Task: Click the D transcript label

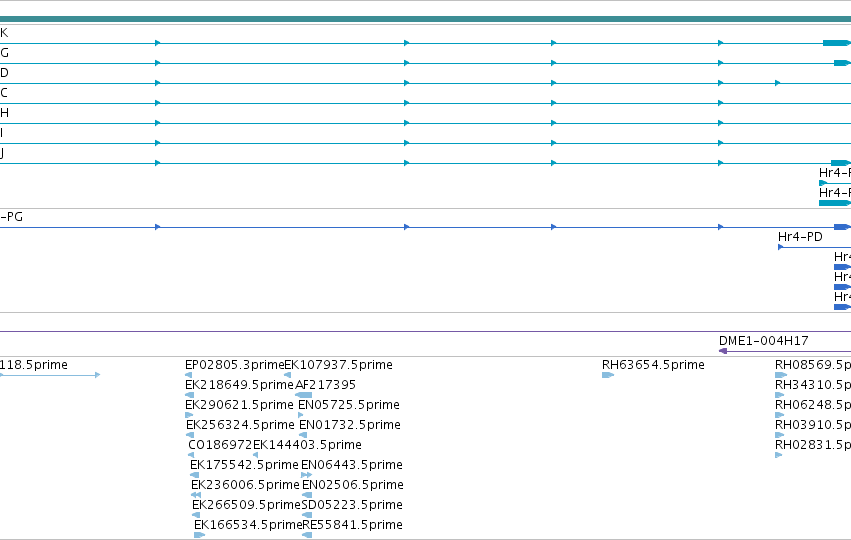Action: tap(4, 73)
